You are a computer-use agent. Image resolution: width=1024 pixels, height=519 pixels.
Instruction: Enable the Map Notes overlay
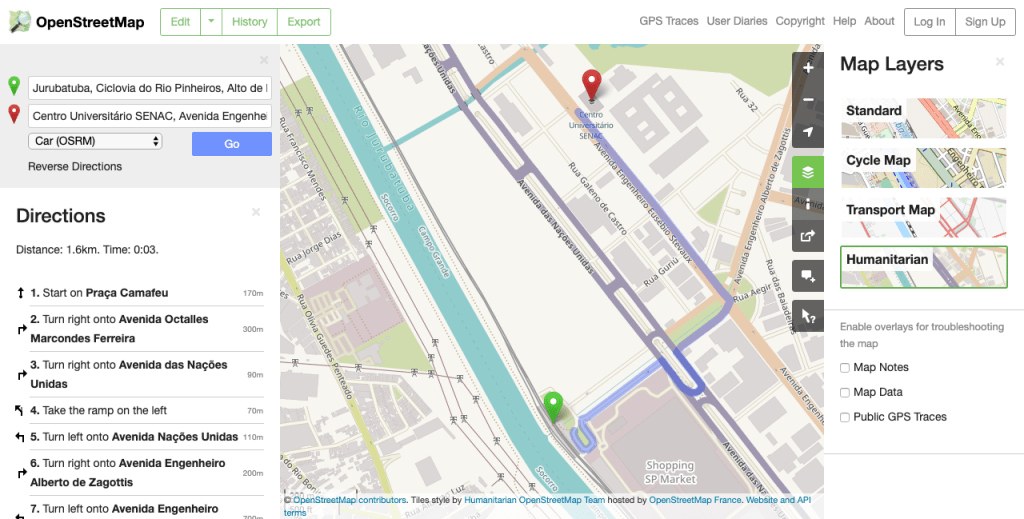846,368
